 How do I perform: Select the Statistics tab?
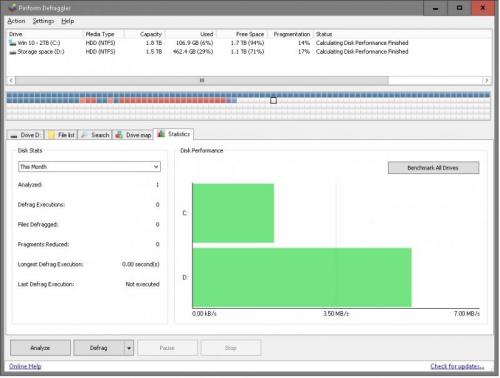click(x=174, y=134)
